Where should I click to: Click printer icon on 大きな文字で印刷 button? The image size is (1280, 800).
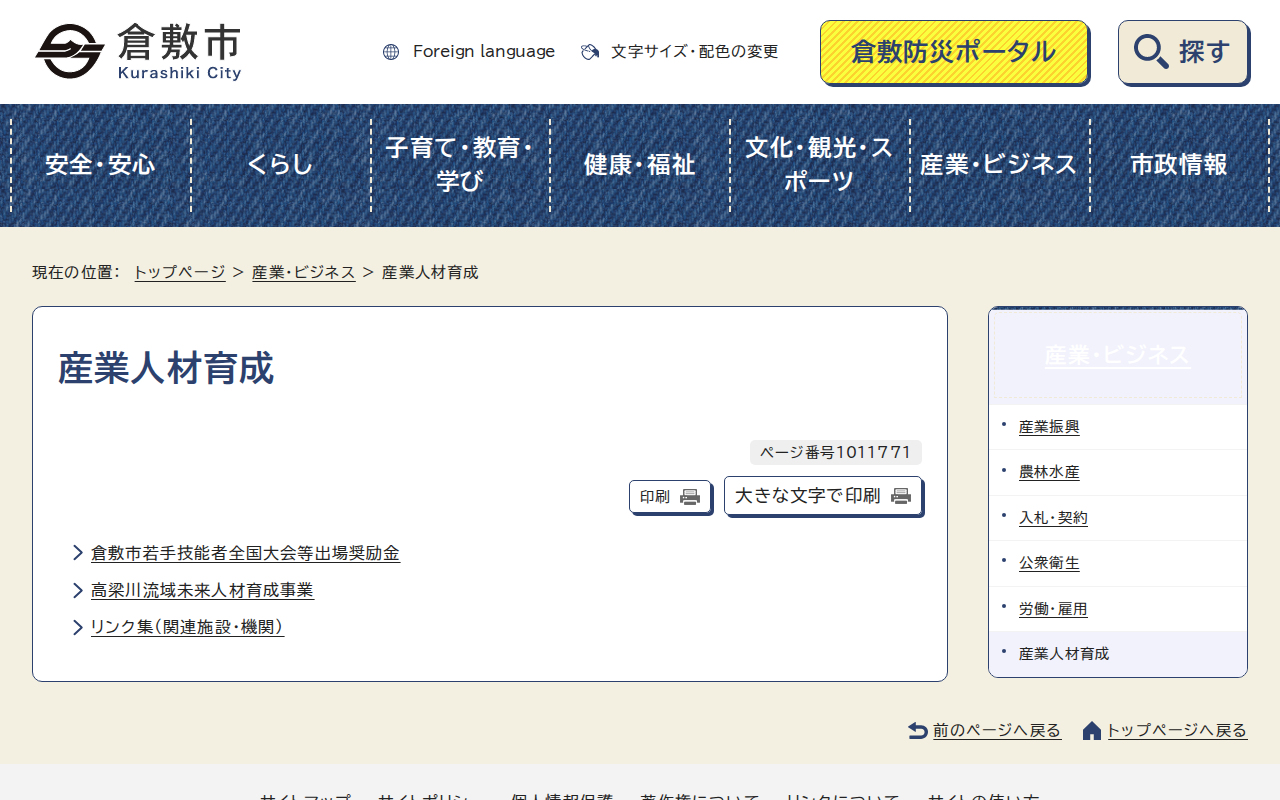(901, 496)
